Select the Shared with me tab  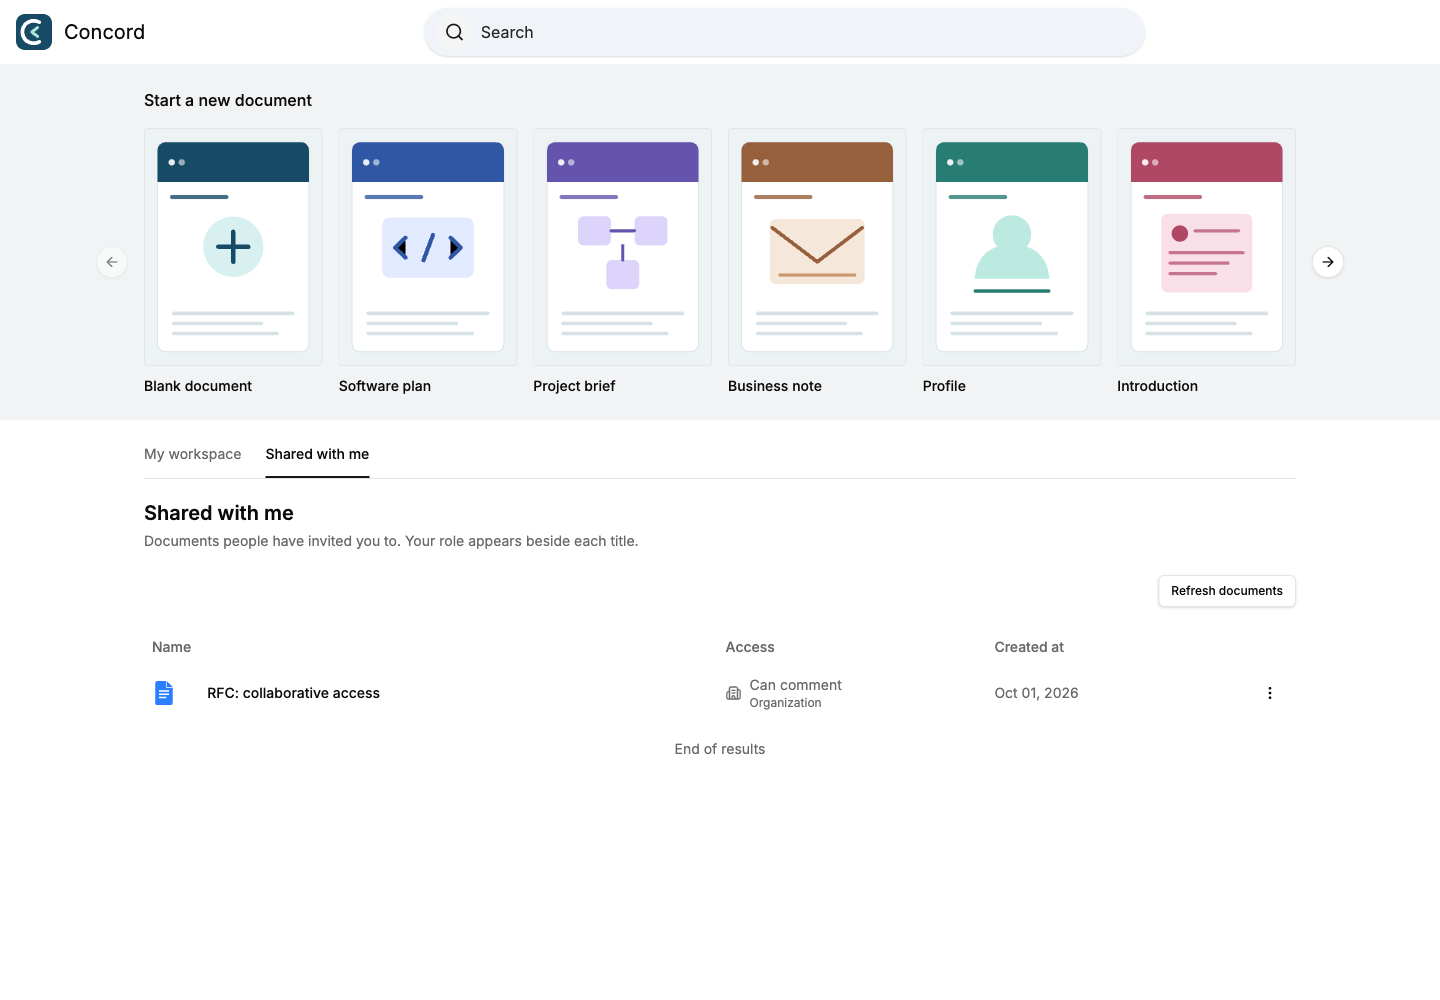tap(317, 454)
